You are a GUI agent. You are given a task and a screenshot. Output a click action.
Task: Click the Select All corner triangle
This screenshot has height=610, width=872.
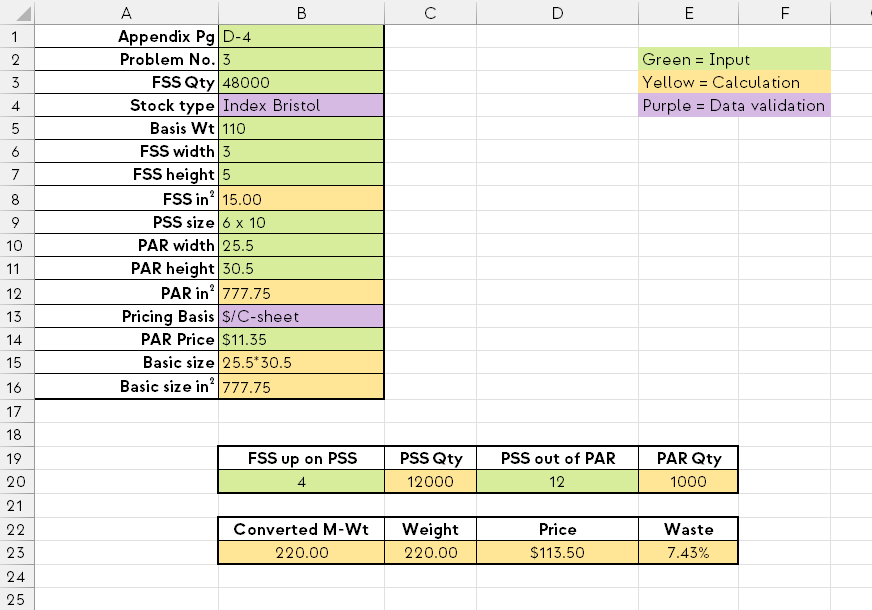[x=20, y=12]
